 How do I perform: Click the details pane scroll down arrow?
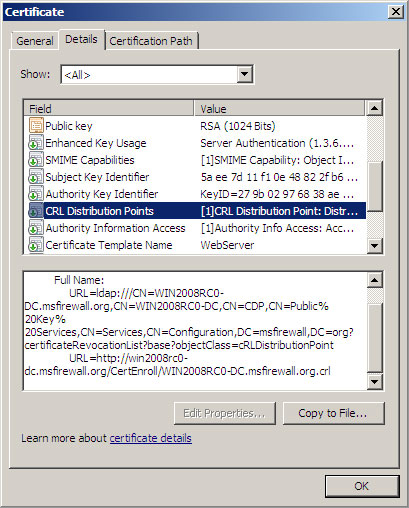(x=374, y=381)
